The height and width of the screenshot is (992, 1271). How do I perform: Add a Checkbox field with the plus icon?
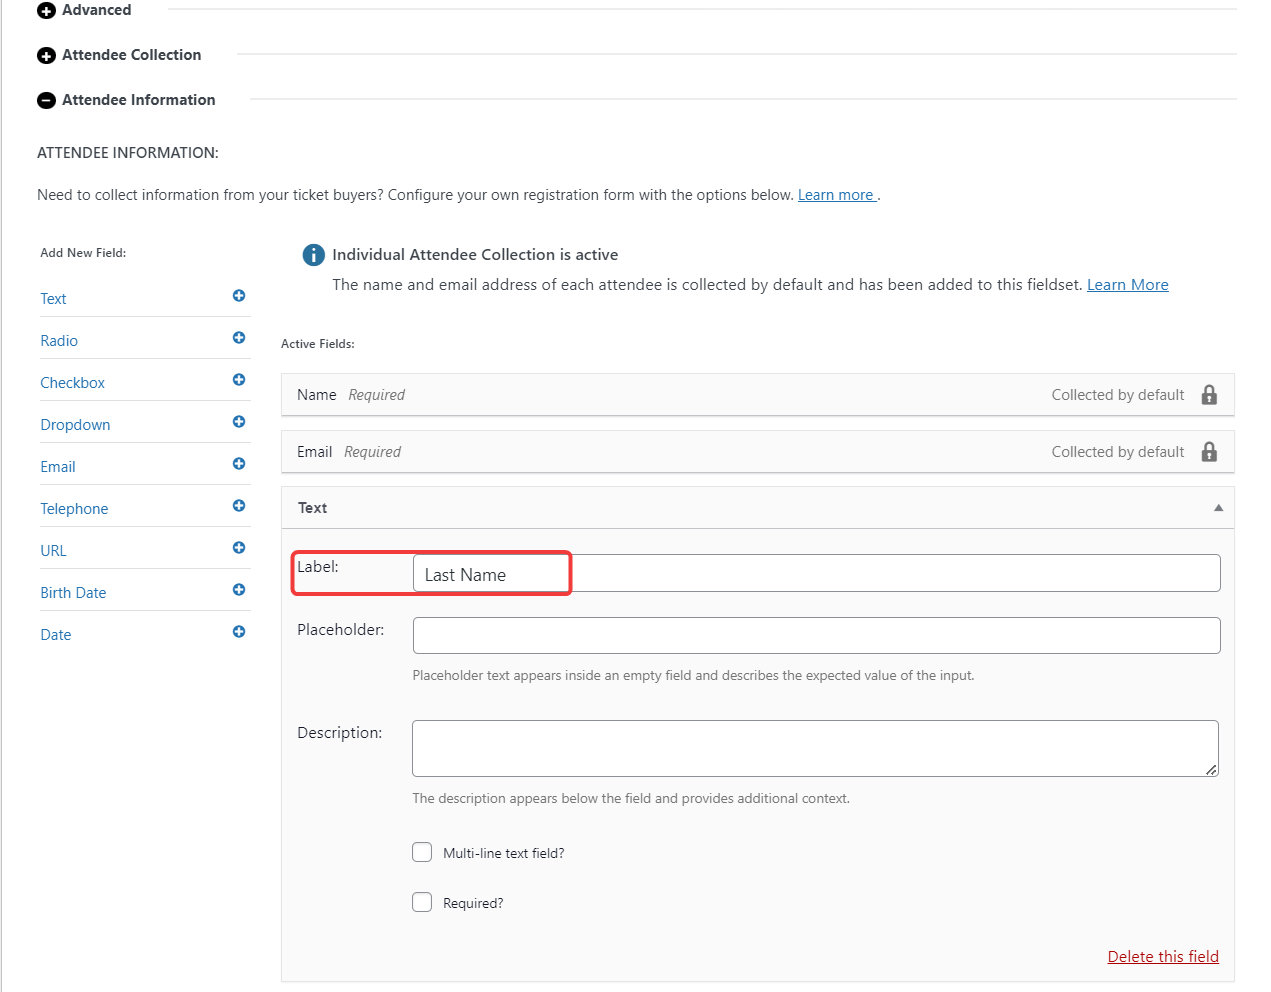[x=238, y=380]
